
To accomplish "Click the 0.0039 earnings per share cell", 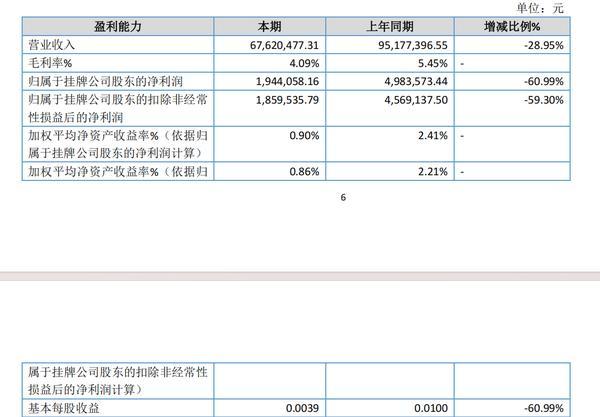I will (301, 408).
